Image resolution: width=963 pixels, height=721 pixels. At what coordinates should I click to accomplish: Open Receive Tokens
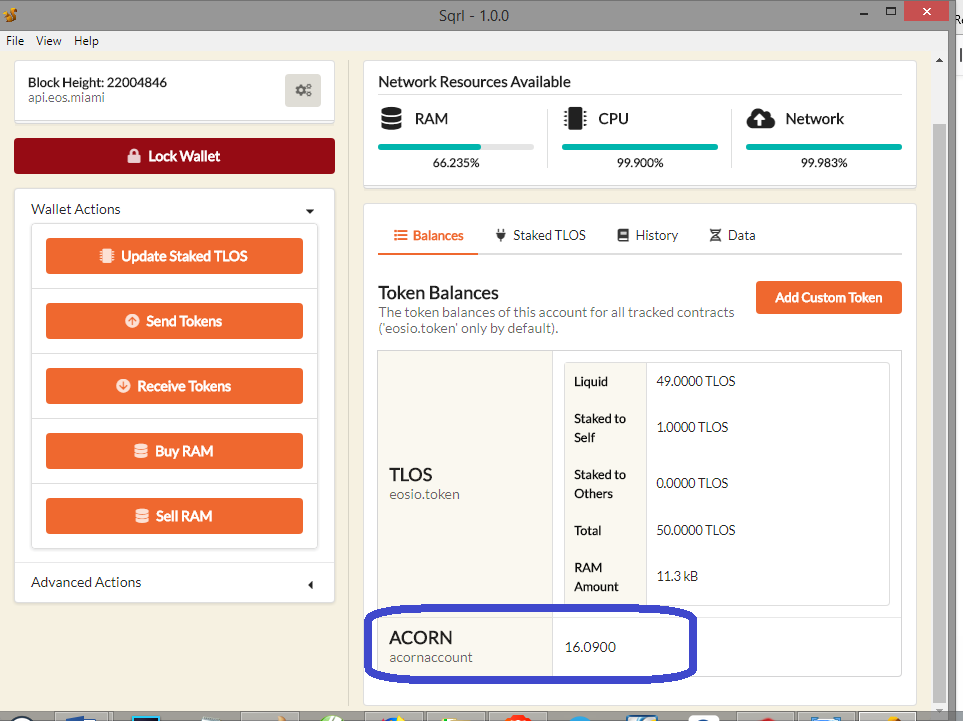click(x=174, y=386)
